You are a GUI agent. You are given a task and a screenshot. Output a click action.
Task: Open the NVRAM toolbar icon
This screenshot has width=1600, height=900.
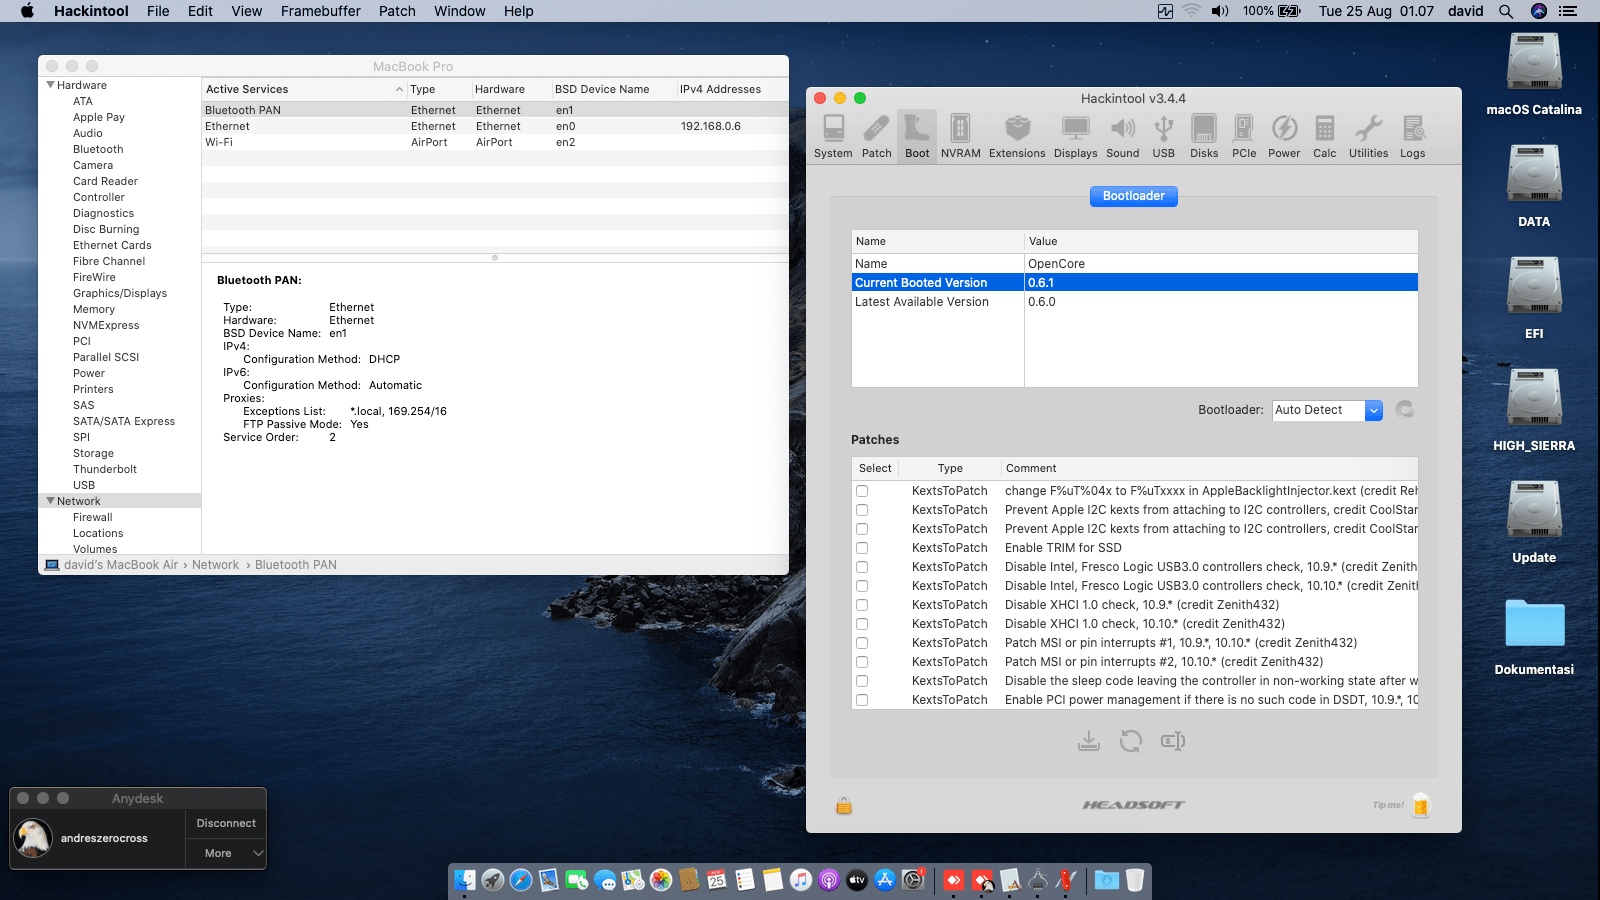point(960,136)
